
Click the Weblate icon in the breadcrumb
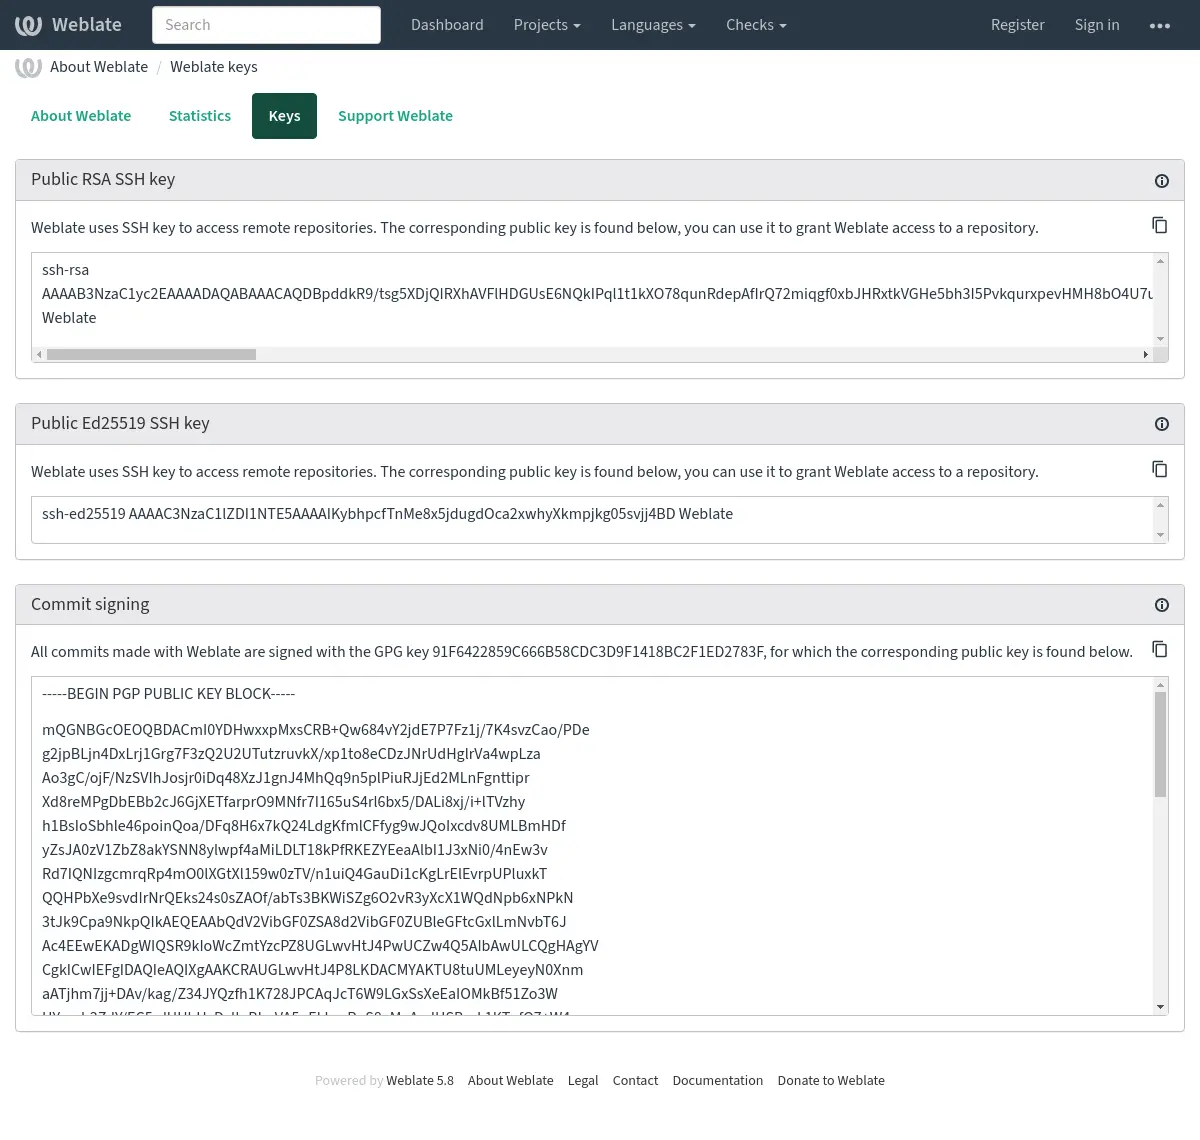28,67
